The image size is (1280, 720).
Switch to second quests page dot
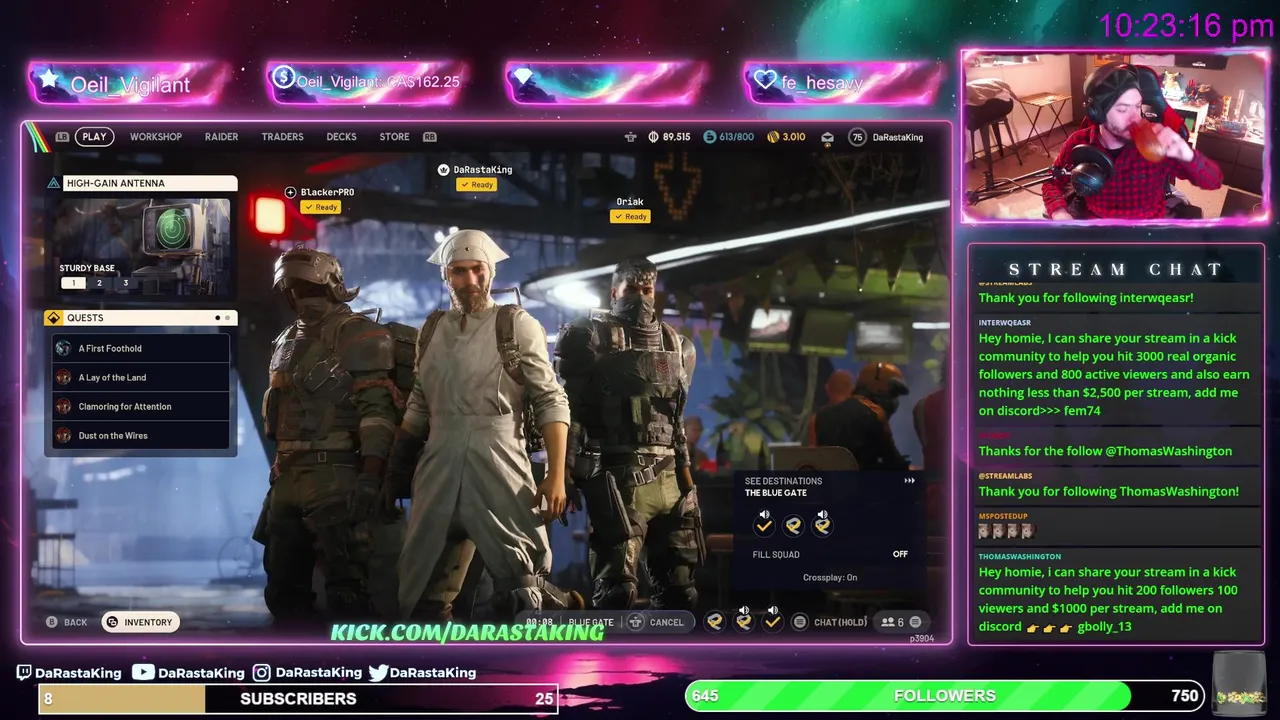[227, 318]
